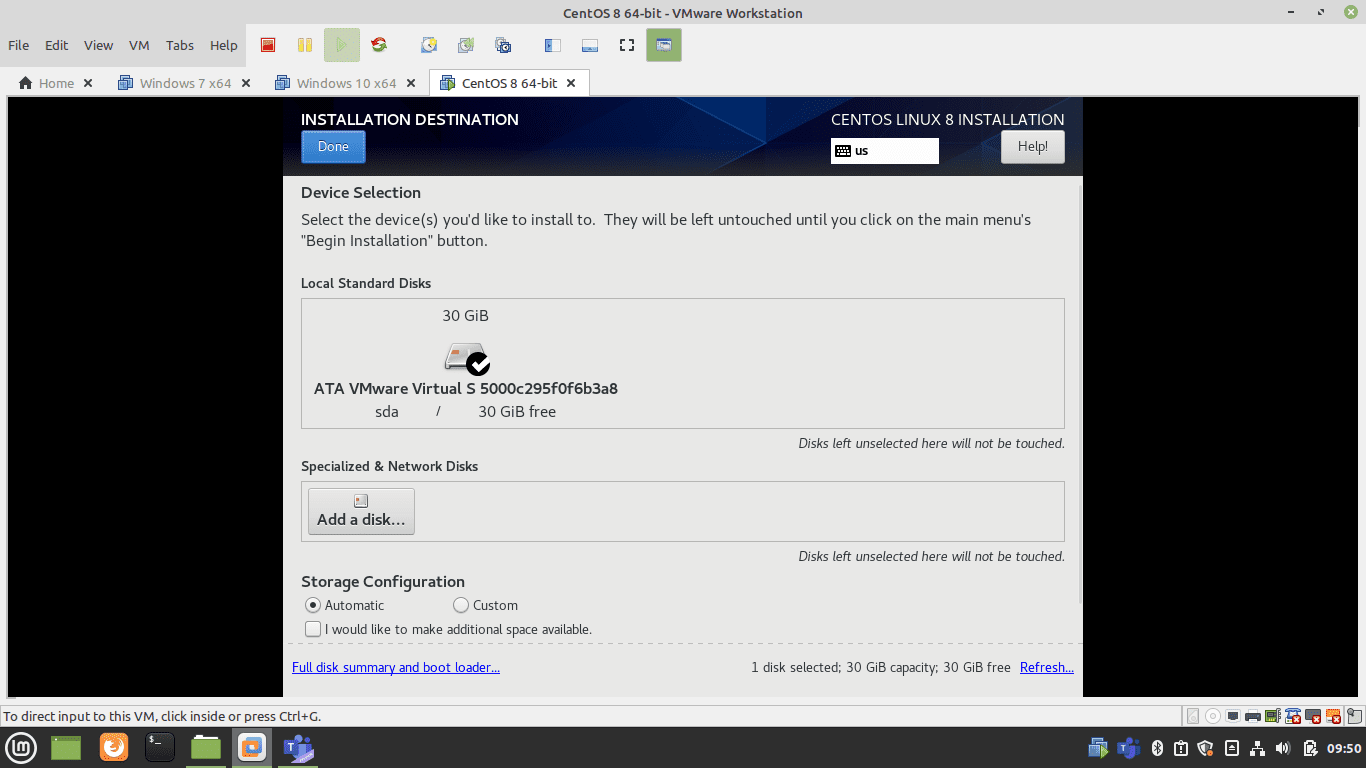
Task: Restart guest using the red-green arrows icon
Action: coord(378,45)
